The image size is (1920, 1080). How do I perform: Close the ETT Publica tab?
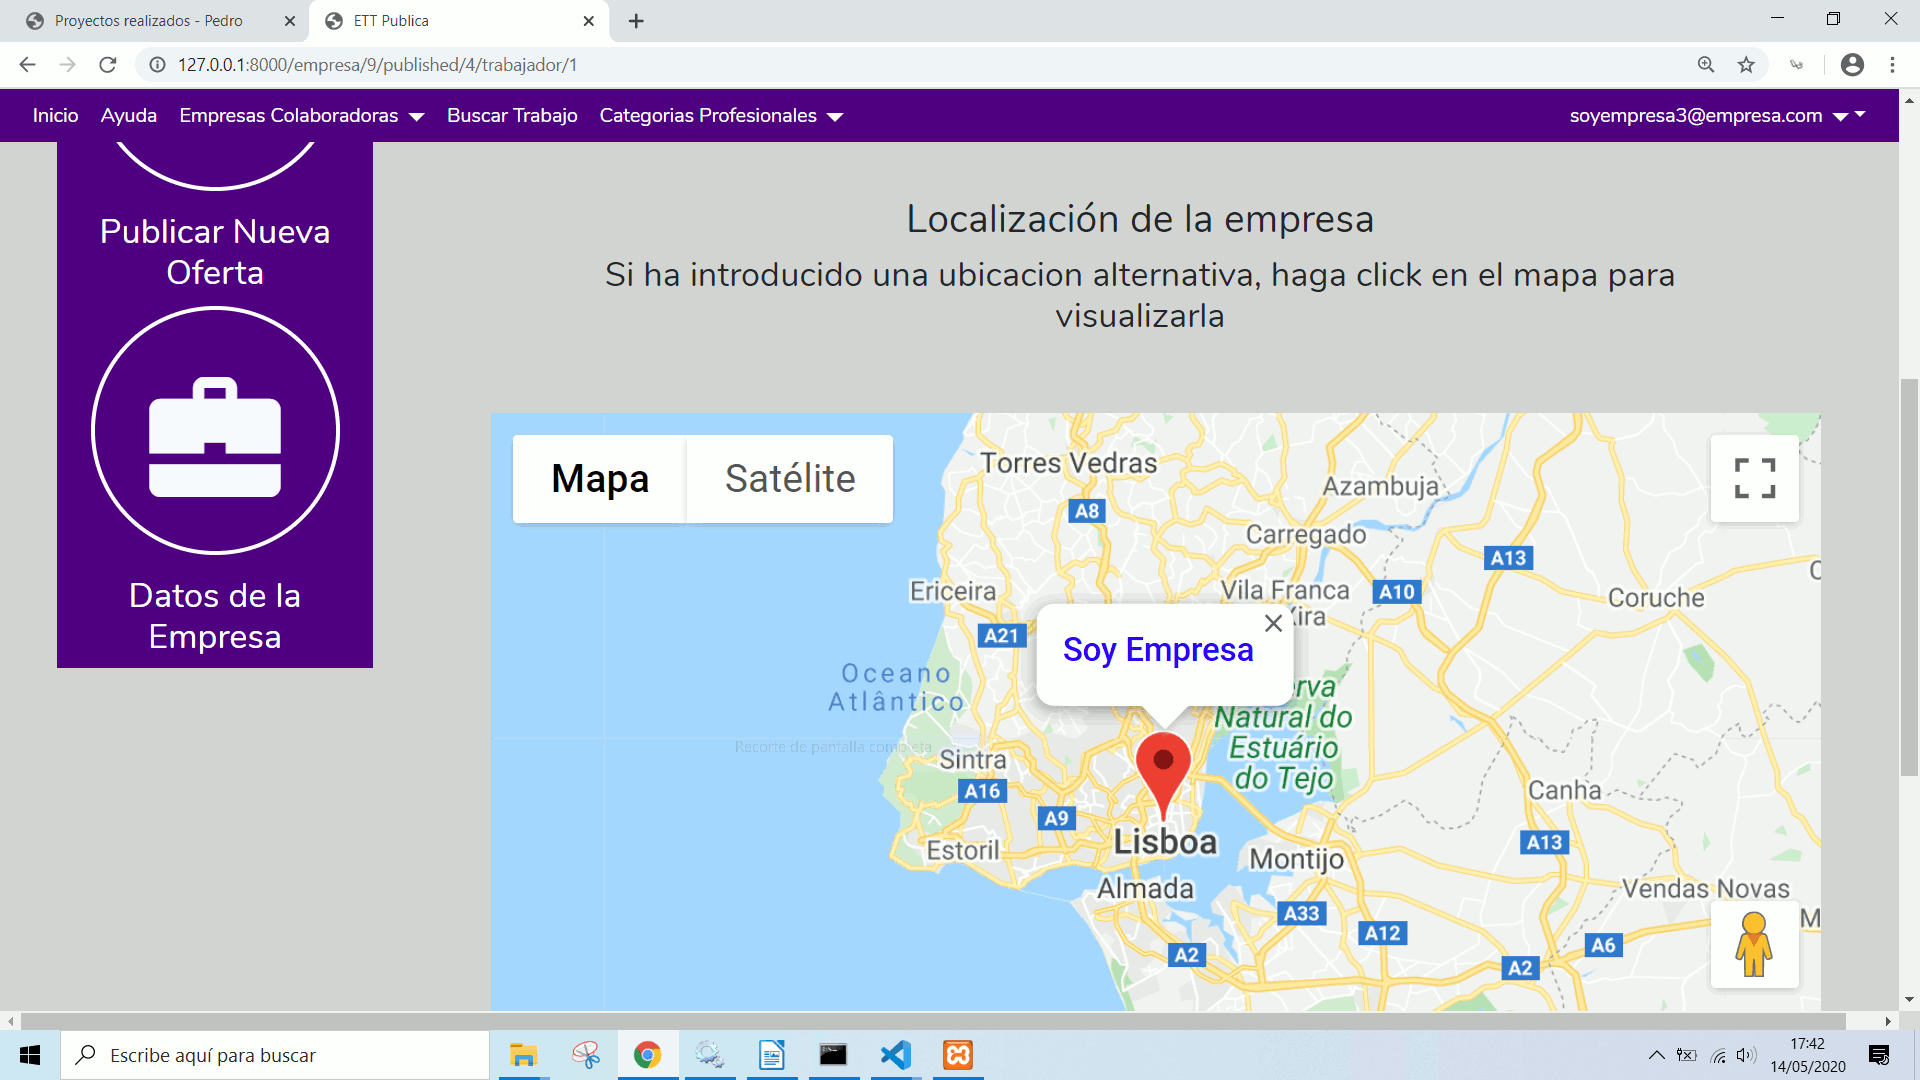point(588,21)
